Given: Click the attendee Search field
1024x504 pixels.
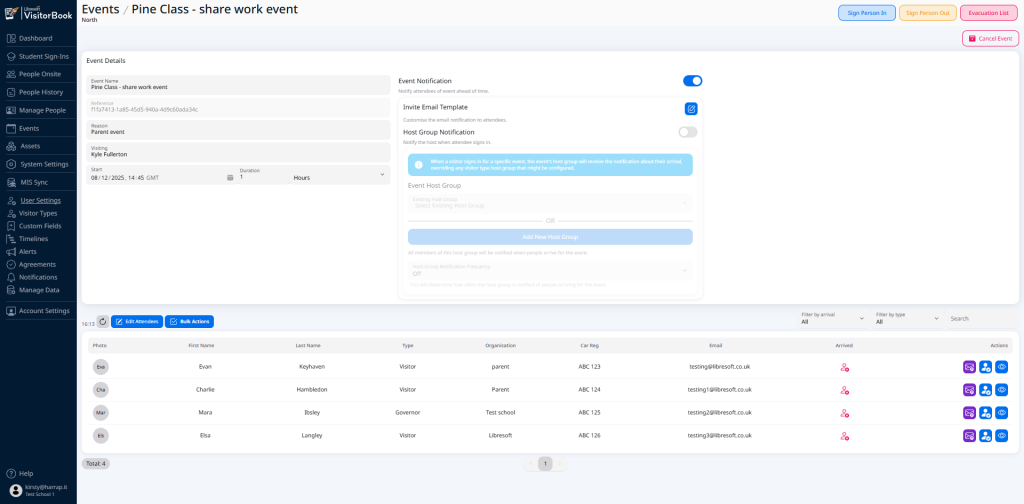Looking at the screenshot, I should [978, 318].
